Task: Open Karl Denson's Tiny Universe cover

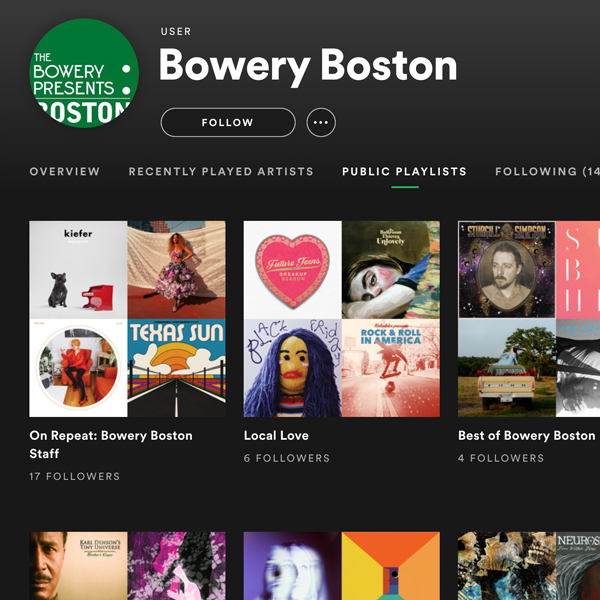Action: pos(78,566)
